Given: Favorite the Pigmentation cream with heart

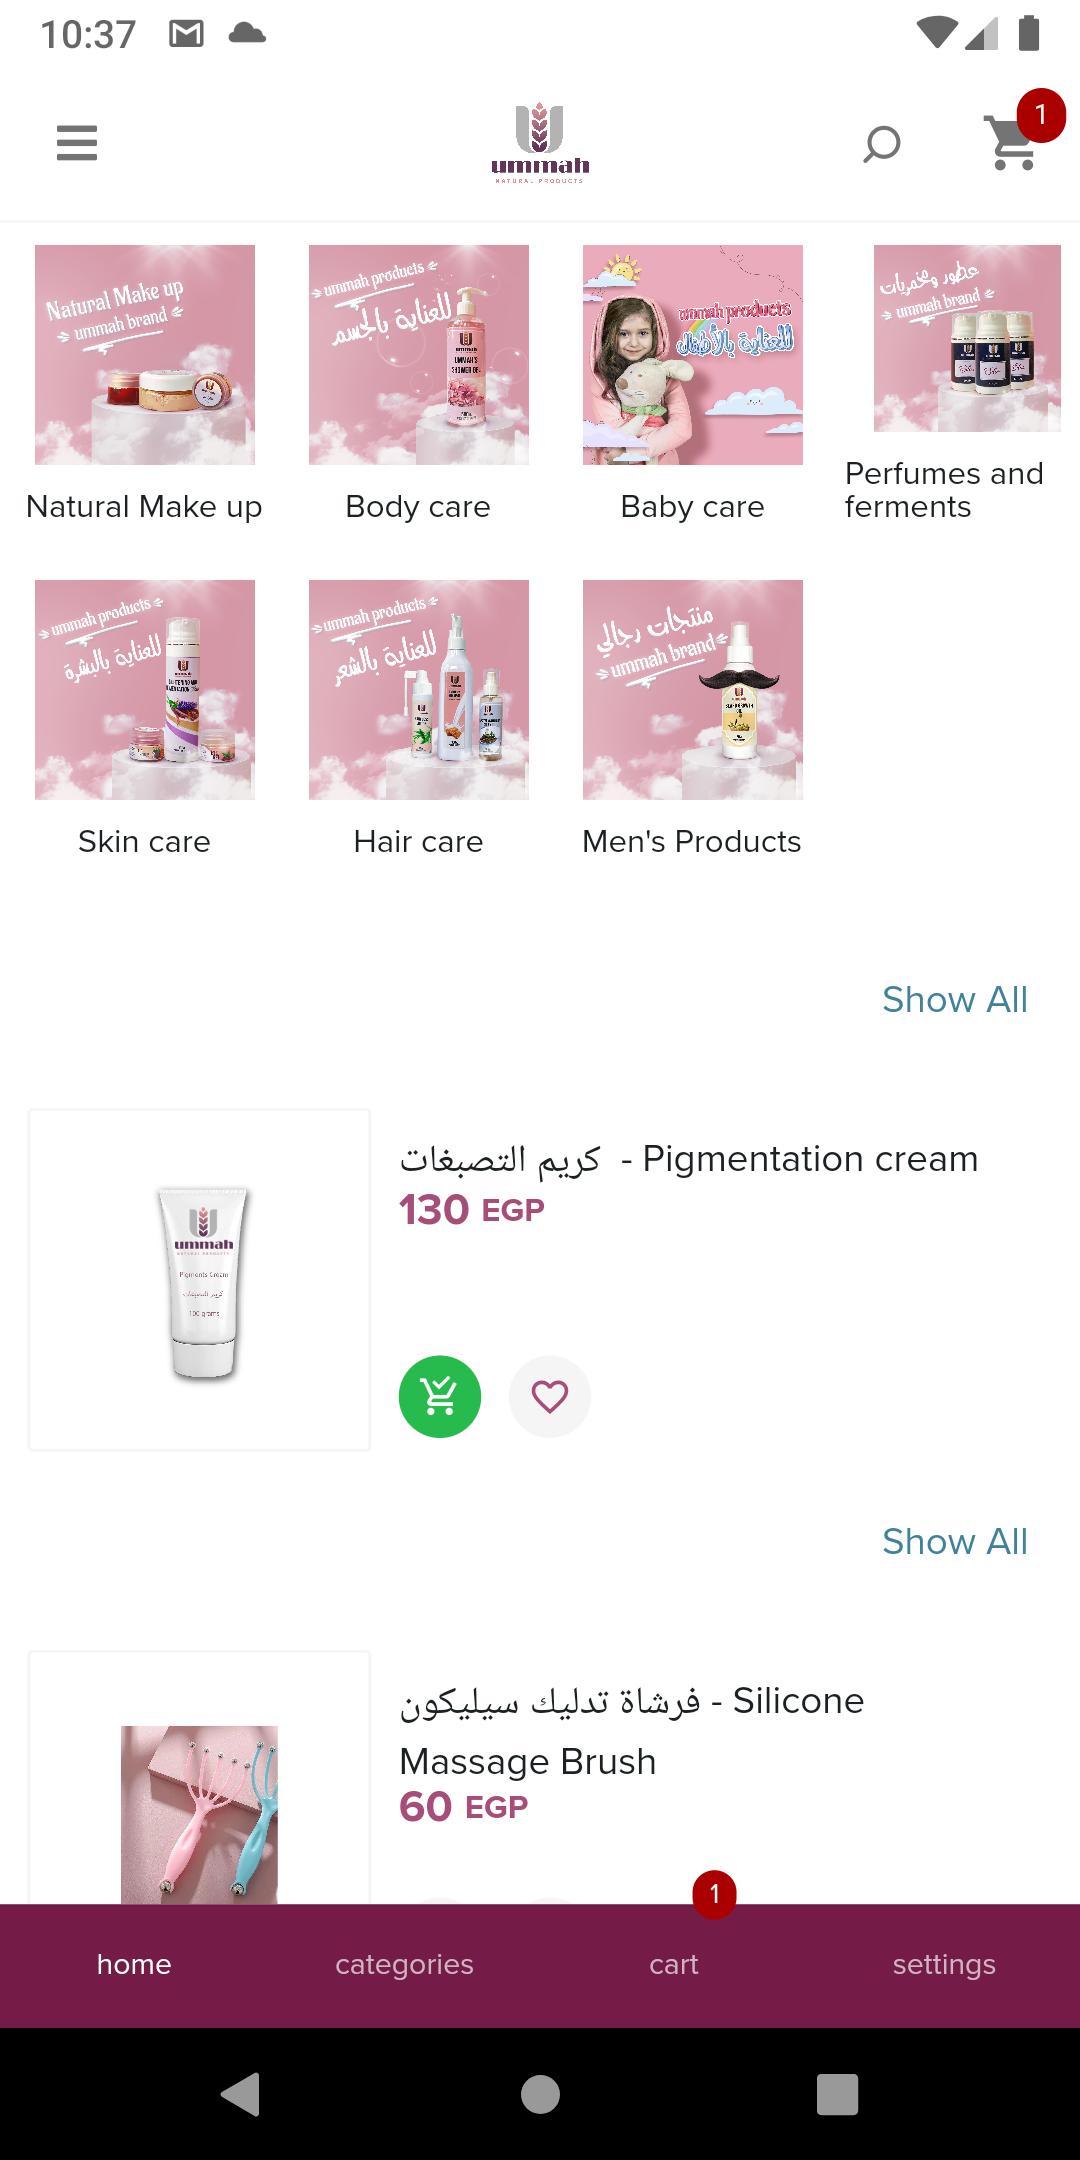Looking at the screenshot, I should [x=550, y=1396].
